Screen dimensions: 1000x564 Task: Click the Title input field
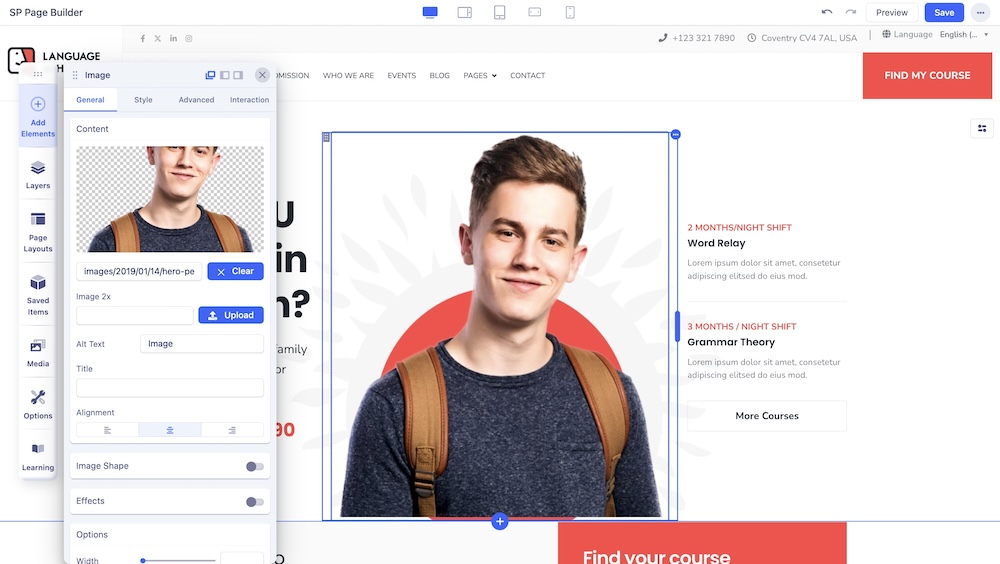tap(170, 388)
